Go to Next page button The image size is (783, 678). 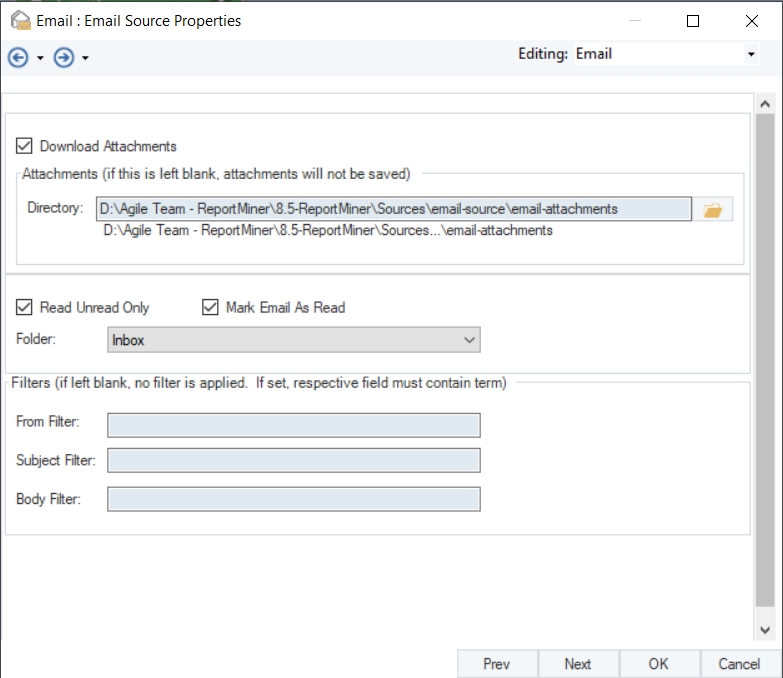[577, 664]
